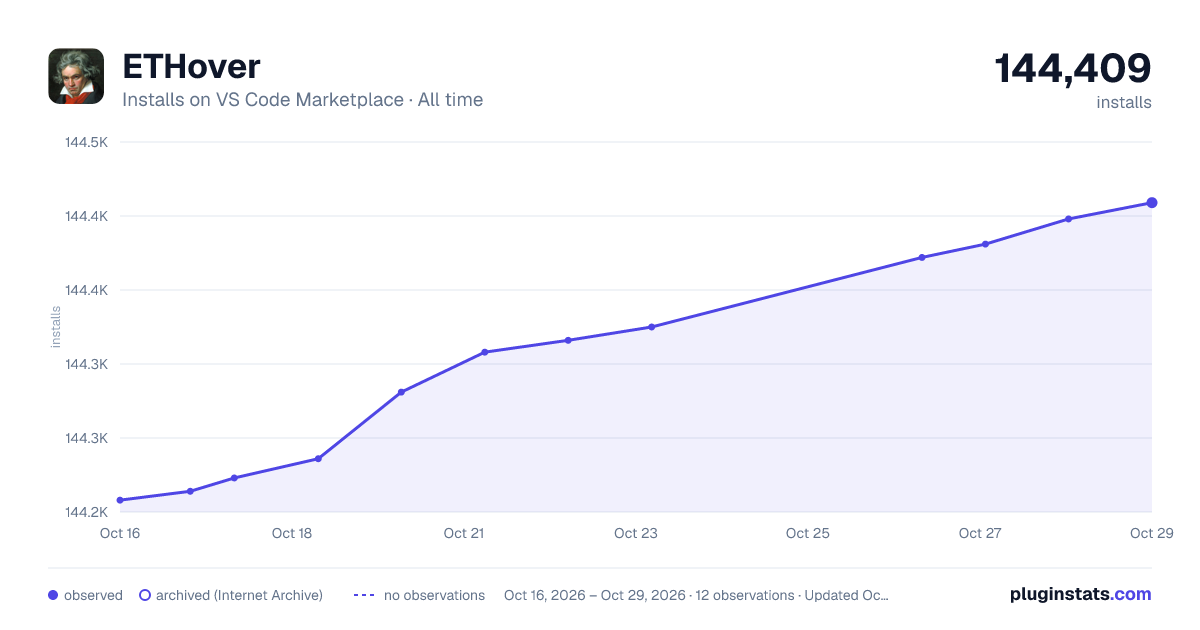
Task: Click the 144.5K y-axis label
Action: [x=86, y=142]
